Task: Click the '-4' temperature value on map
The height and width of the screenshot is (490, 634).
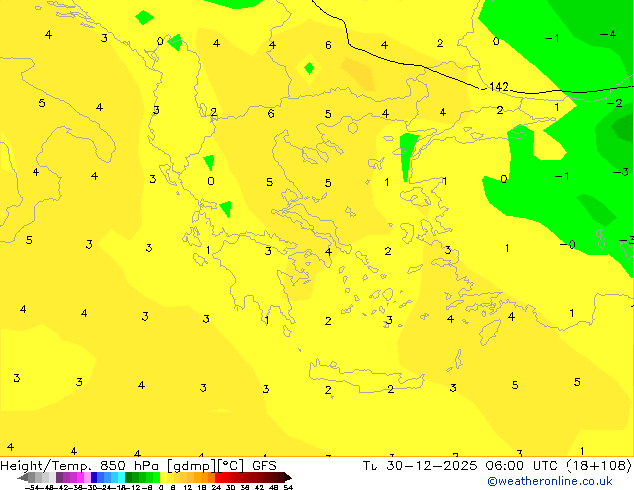Action: (x=608, y=35)
